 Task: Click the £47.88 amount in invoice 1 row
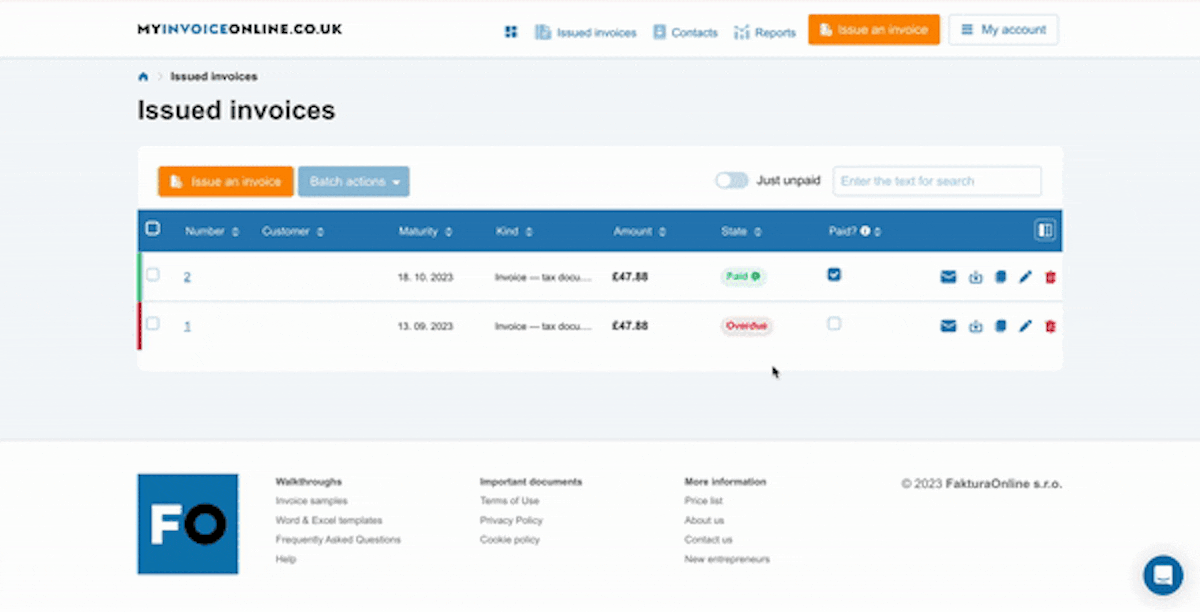click(x=630, y=326)
